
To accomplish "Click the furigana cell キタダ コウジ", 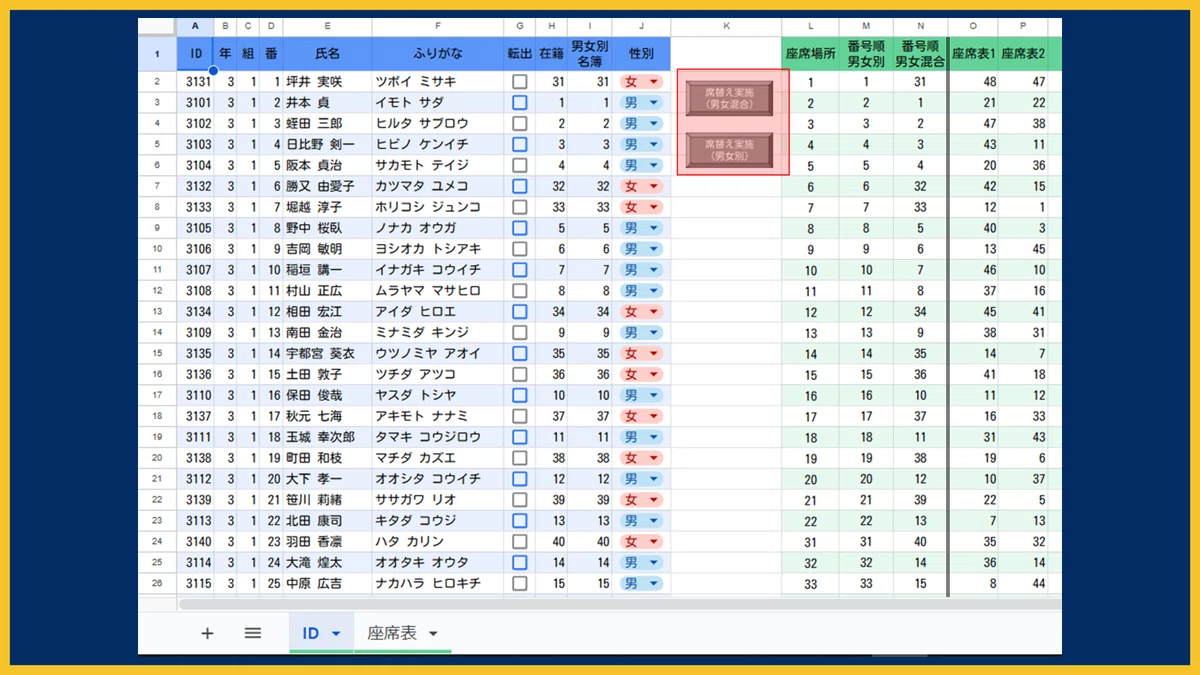I will [437, 521].
